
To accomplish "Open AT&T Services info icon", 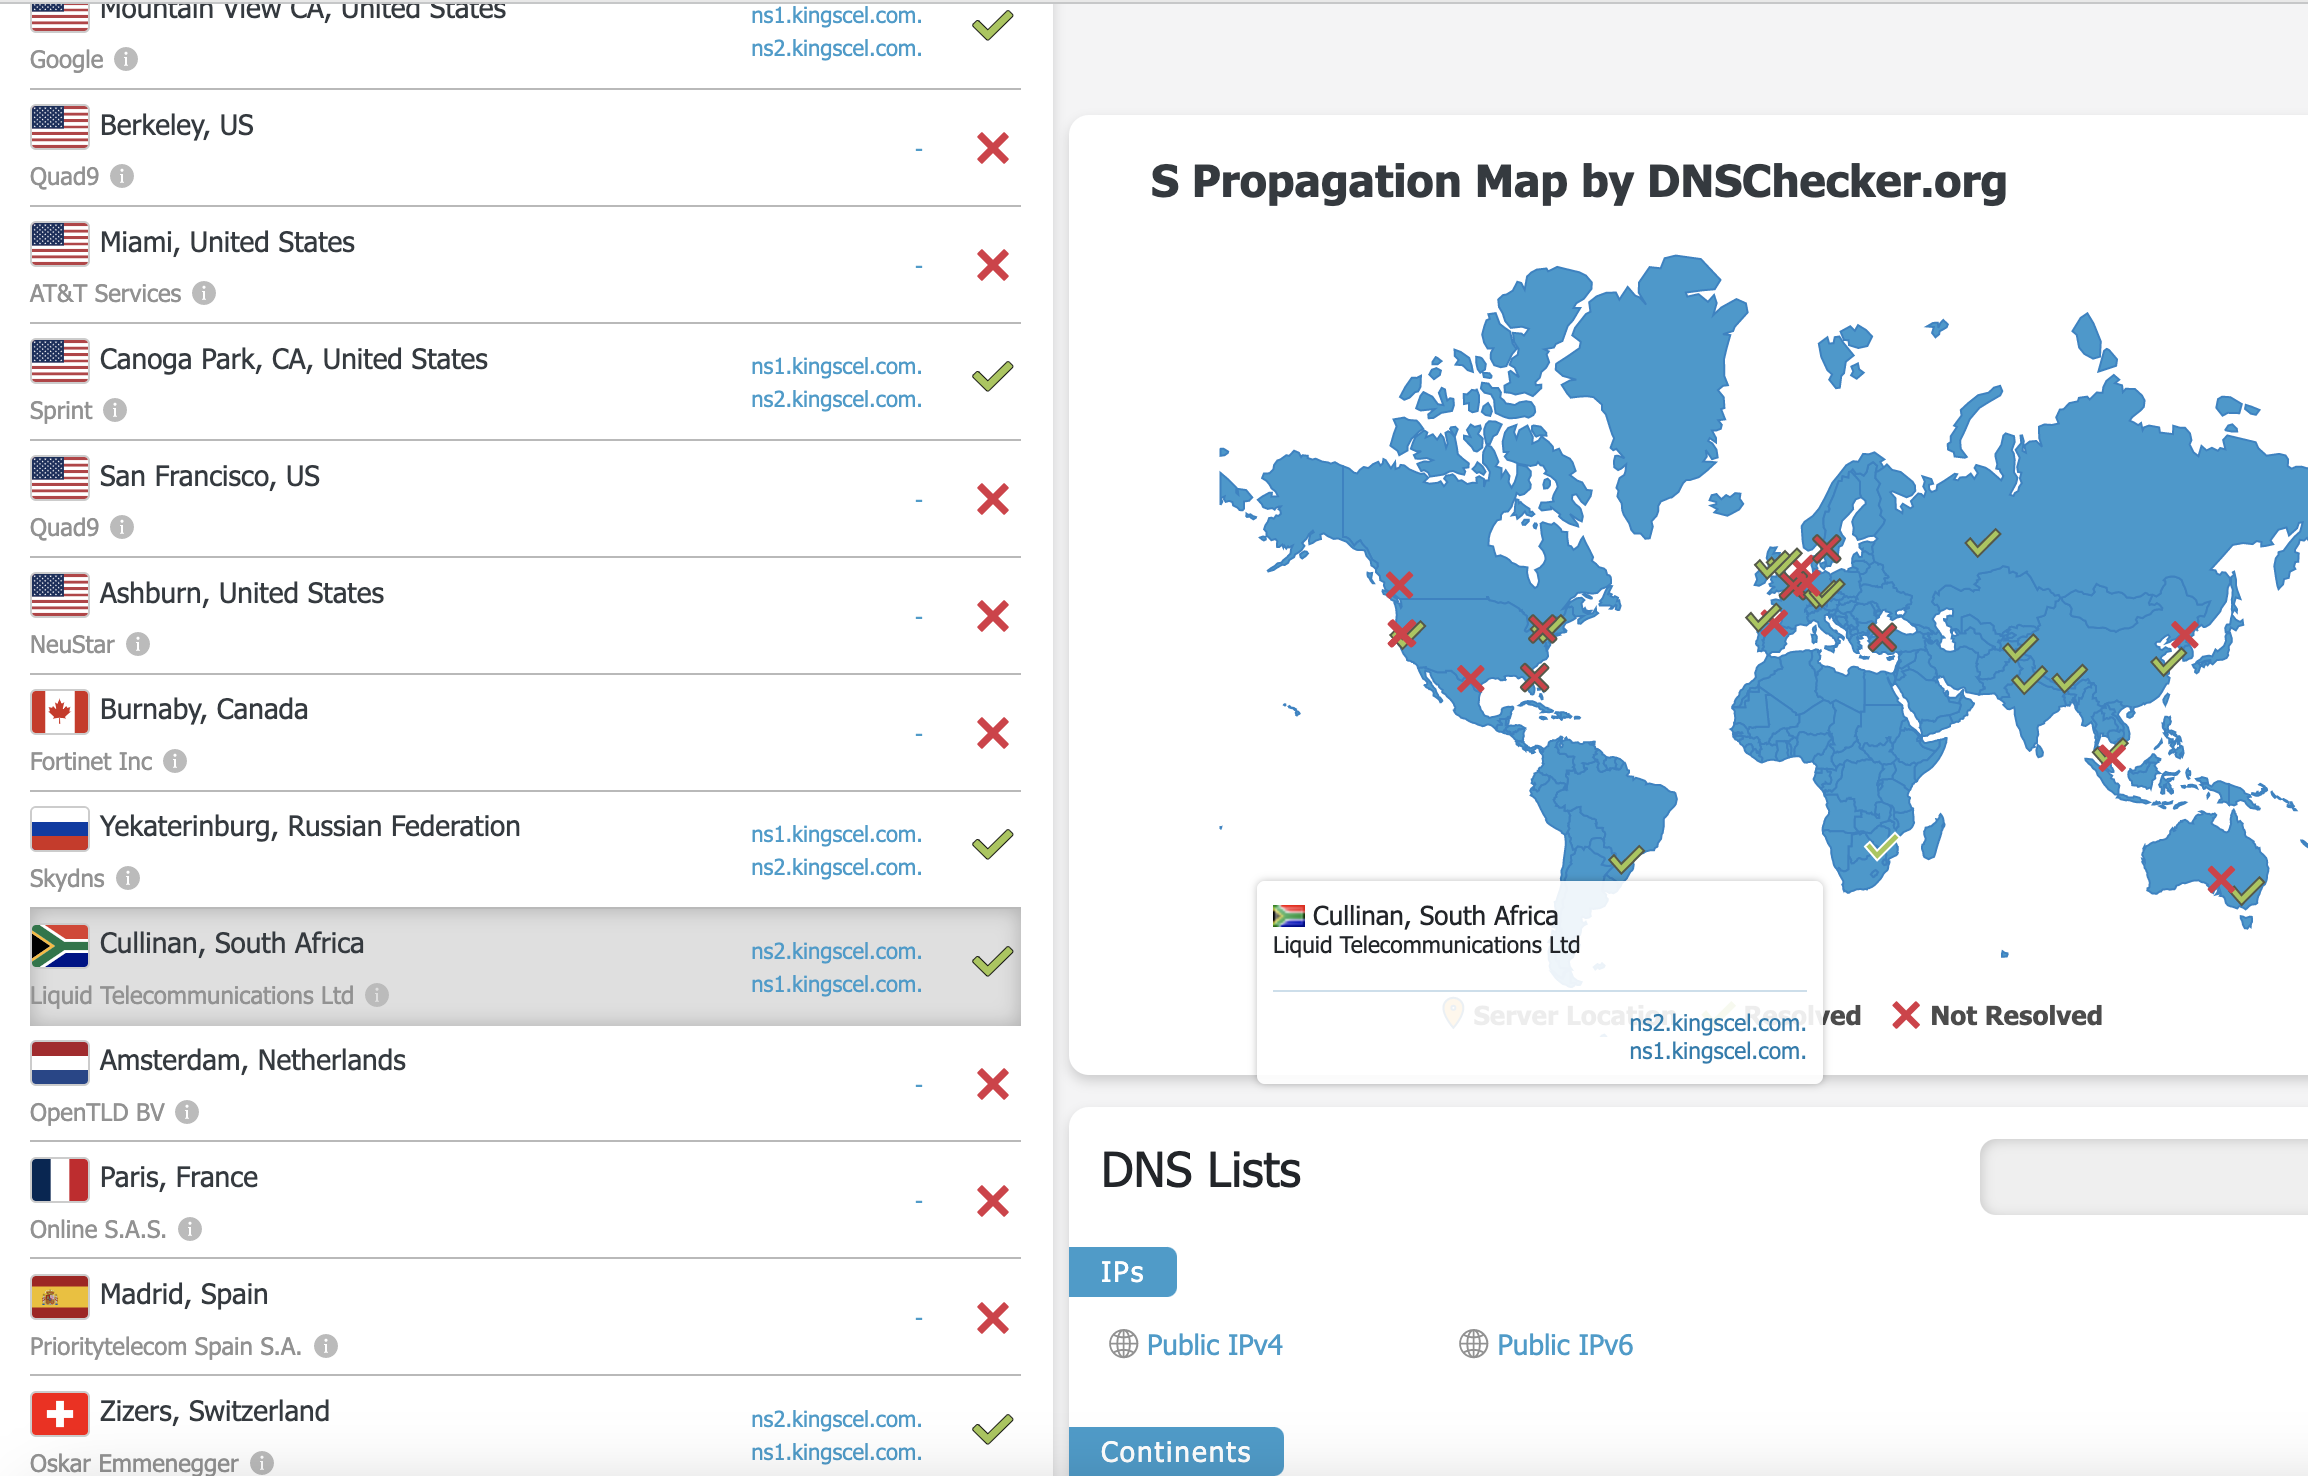I will [204, 293].
